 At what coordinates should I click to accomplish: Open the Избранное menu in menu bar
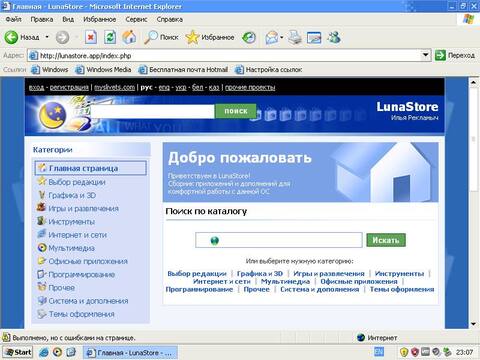coord(100,19)
